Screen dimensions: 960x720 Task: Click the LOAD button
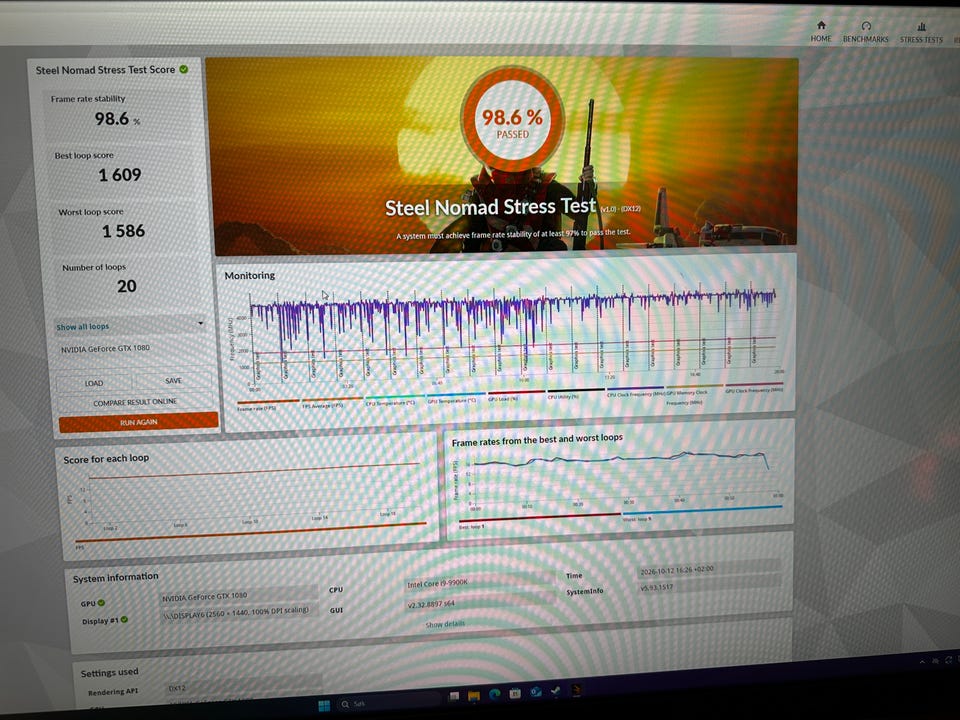pyautogui.click(x=94, y=383)
